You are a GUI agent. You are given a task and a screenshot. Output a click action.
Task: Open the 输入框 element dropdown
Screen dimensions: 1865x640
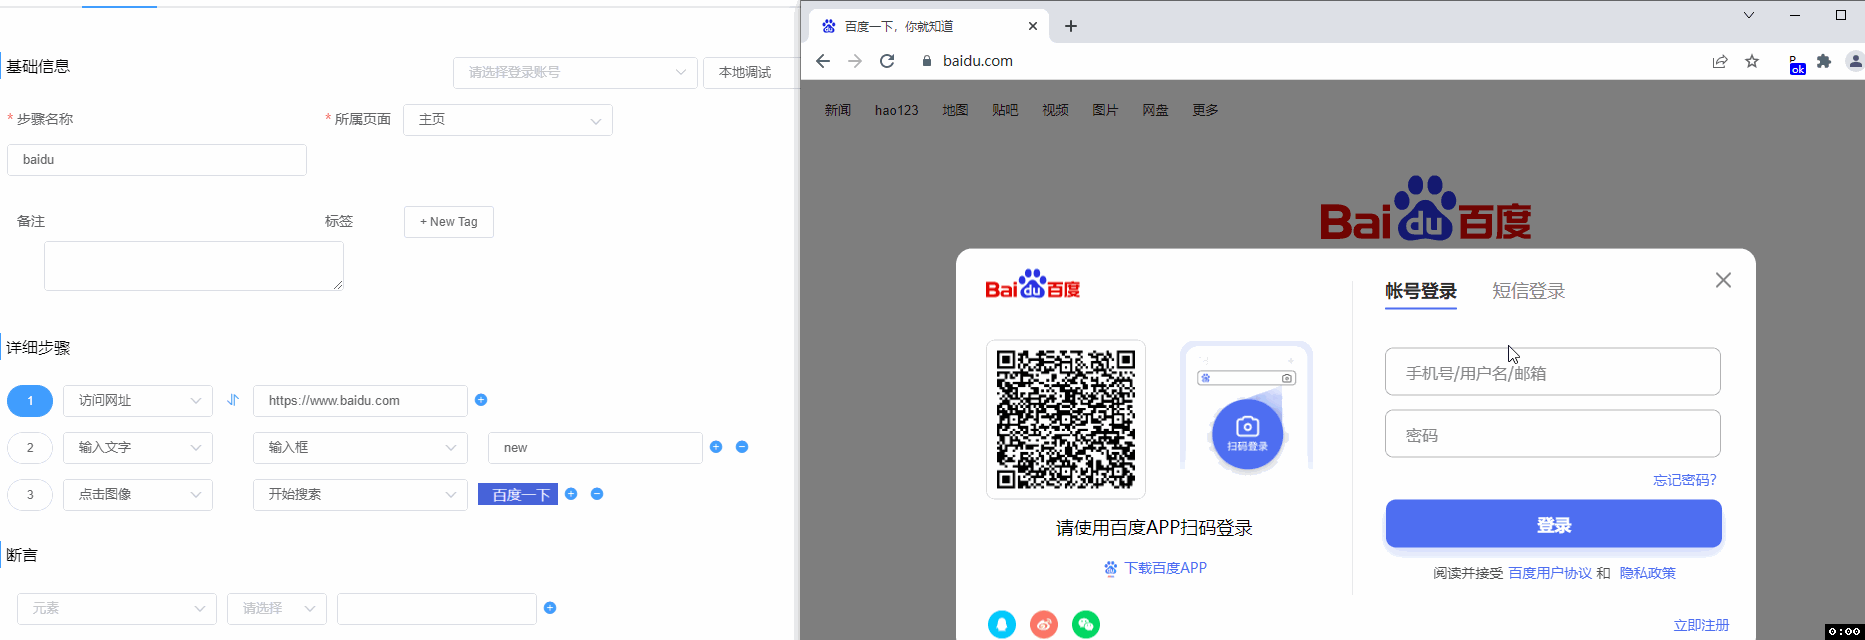click(x=360, y=448)
